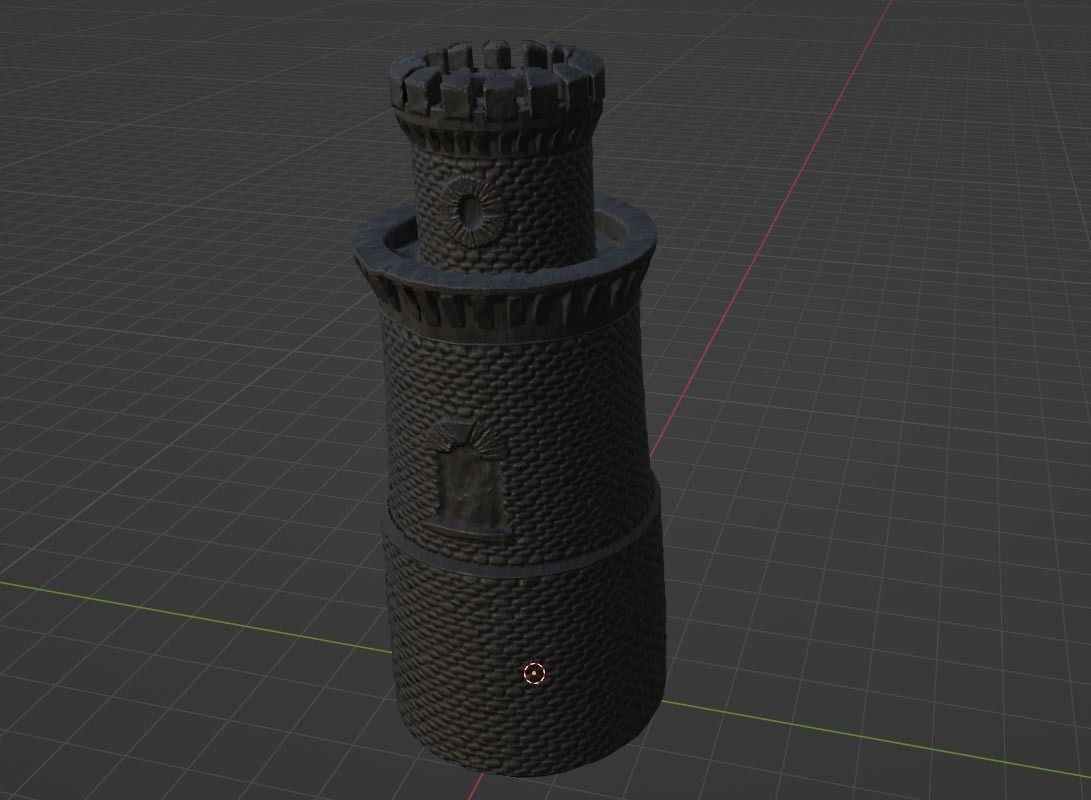Click the 3D cursor on the tower base
Screen dimensions: 1091x800
534,673
